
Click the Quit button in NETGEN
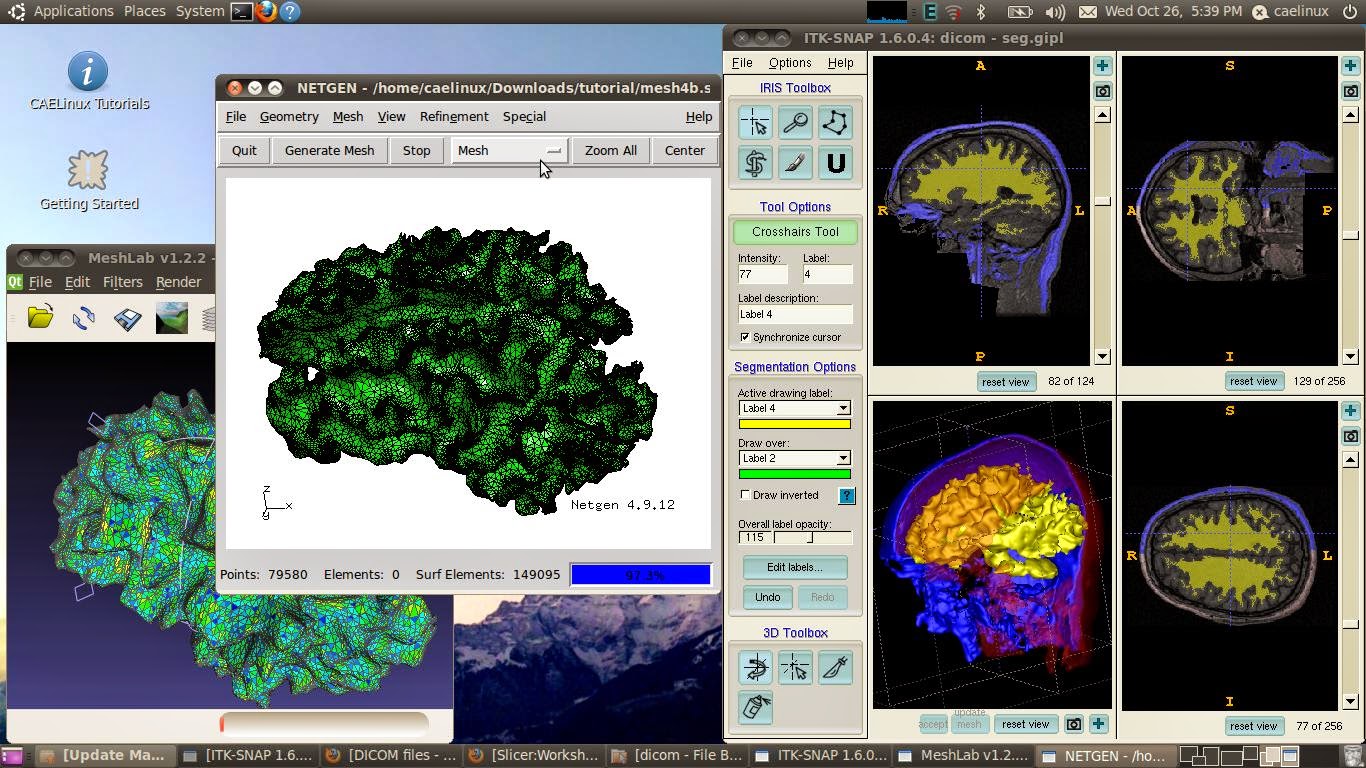point(244,150)
